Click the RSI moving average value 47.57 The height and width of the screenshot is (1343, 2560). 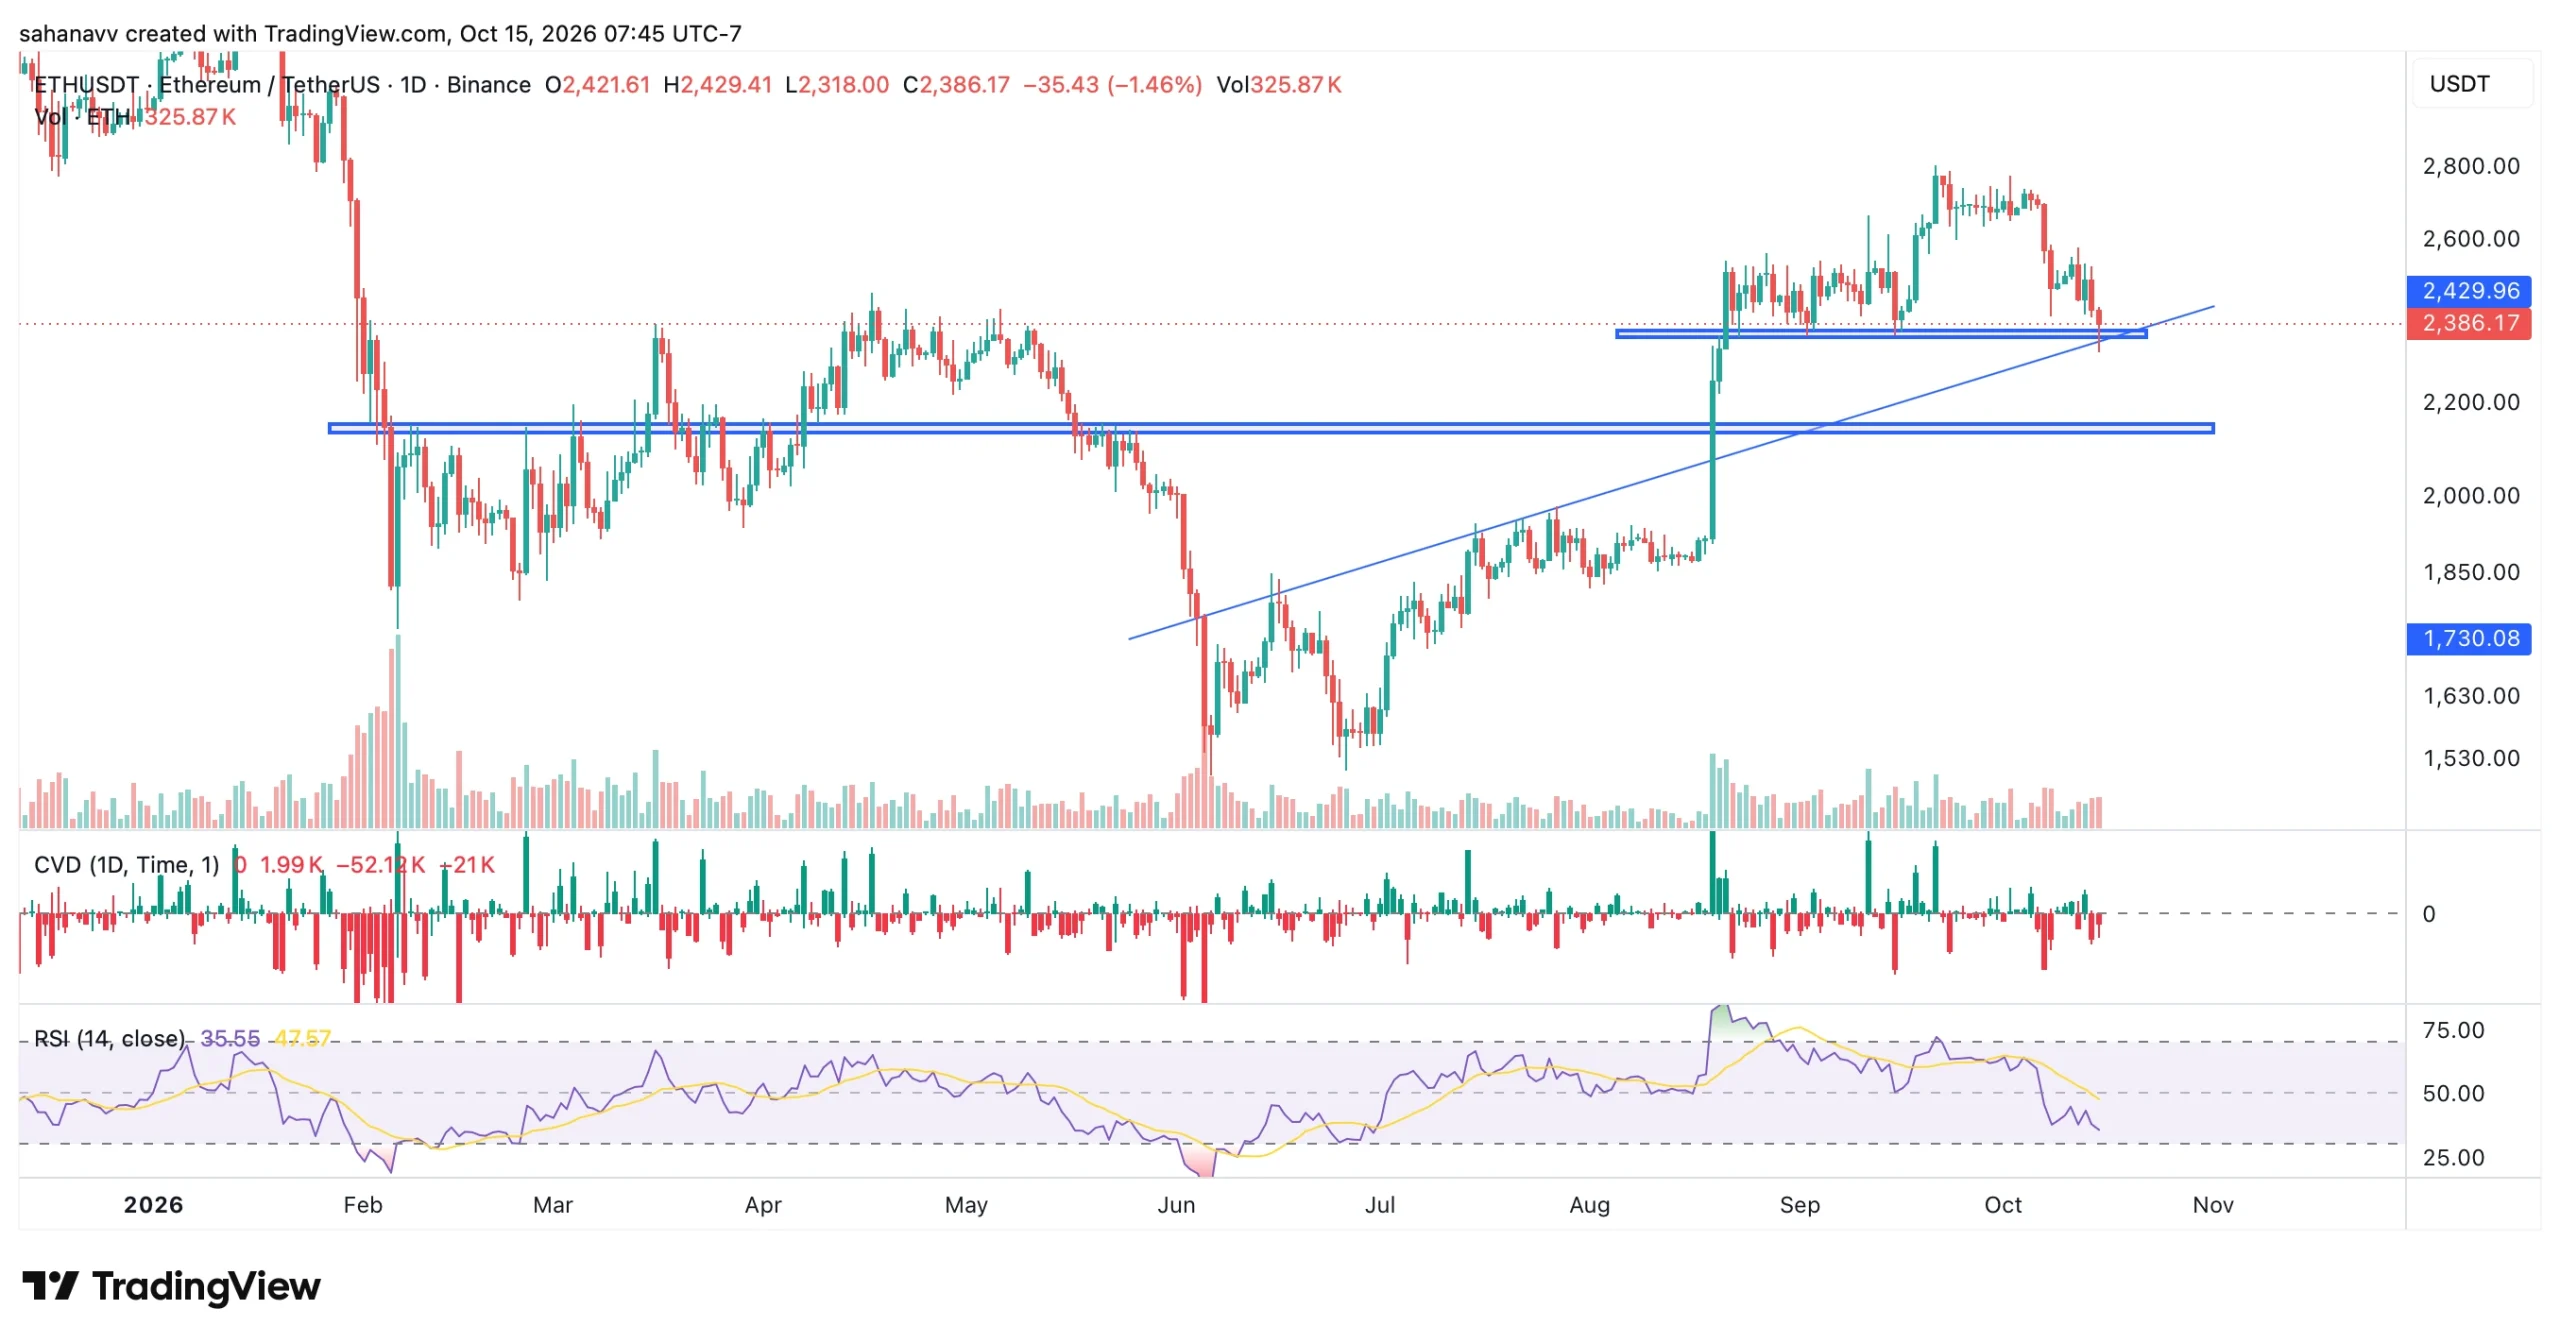tap(302, 1038)
